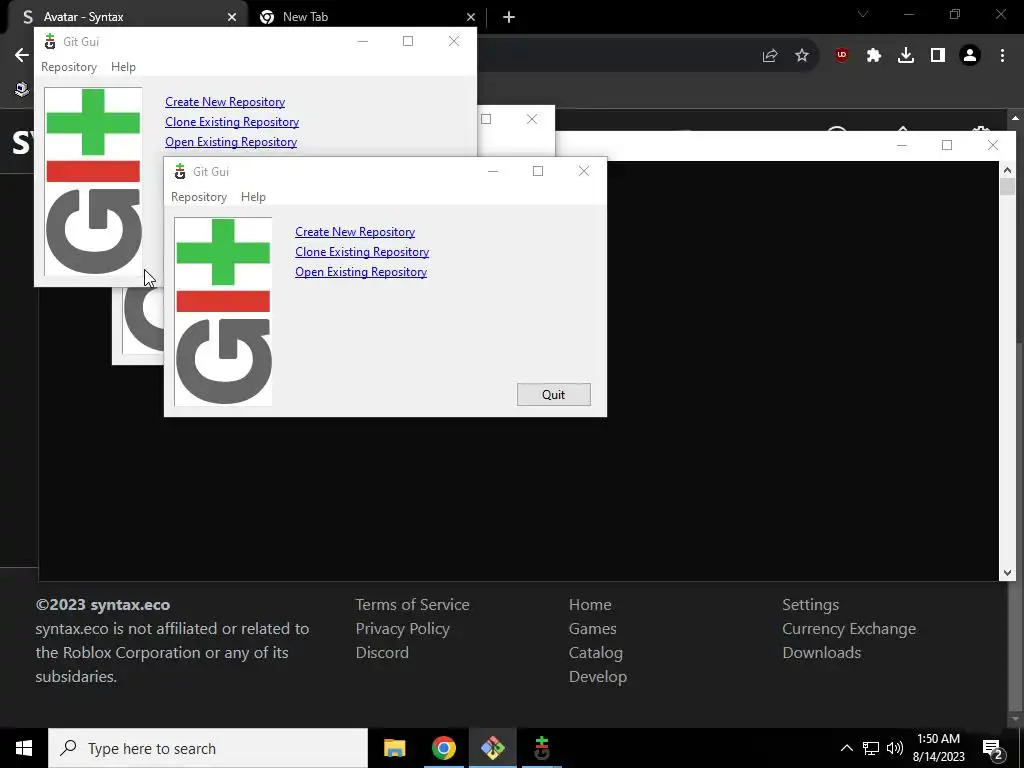Switch to the New Tab browser tab

366,17
